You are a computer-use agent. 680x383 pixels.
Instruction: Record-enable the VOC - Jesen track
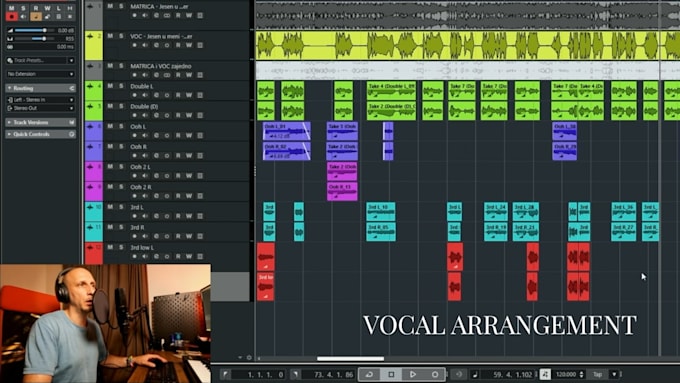tap(134, 45)
